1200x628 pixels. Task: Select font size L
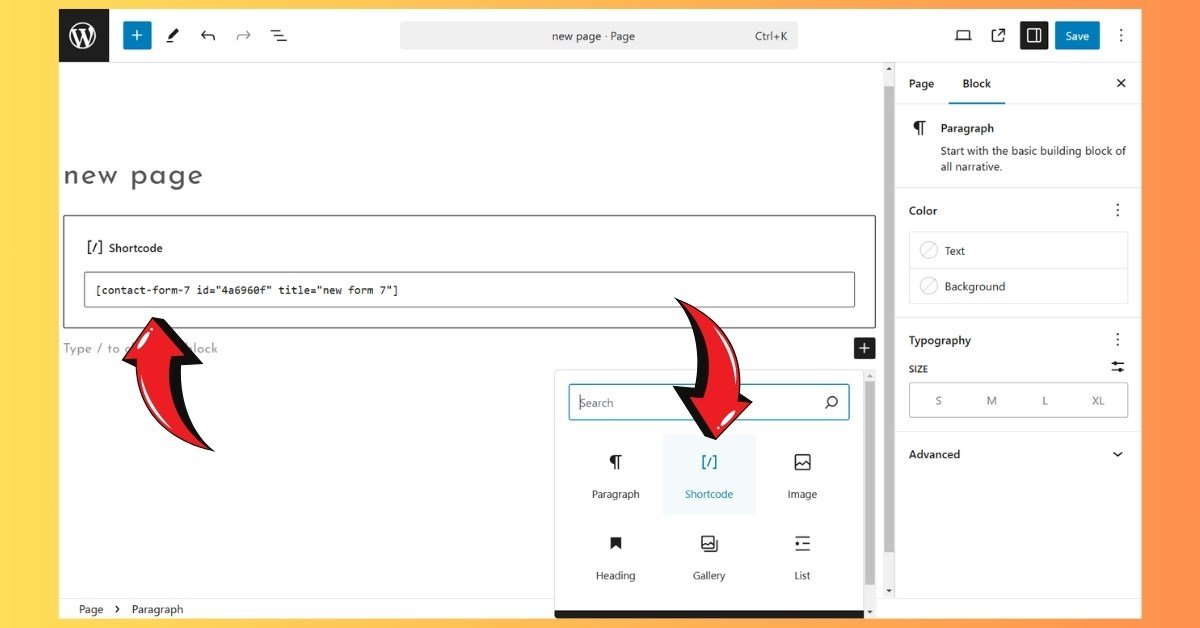point(1045,400)
